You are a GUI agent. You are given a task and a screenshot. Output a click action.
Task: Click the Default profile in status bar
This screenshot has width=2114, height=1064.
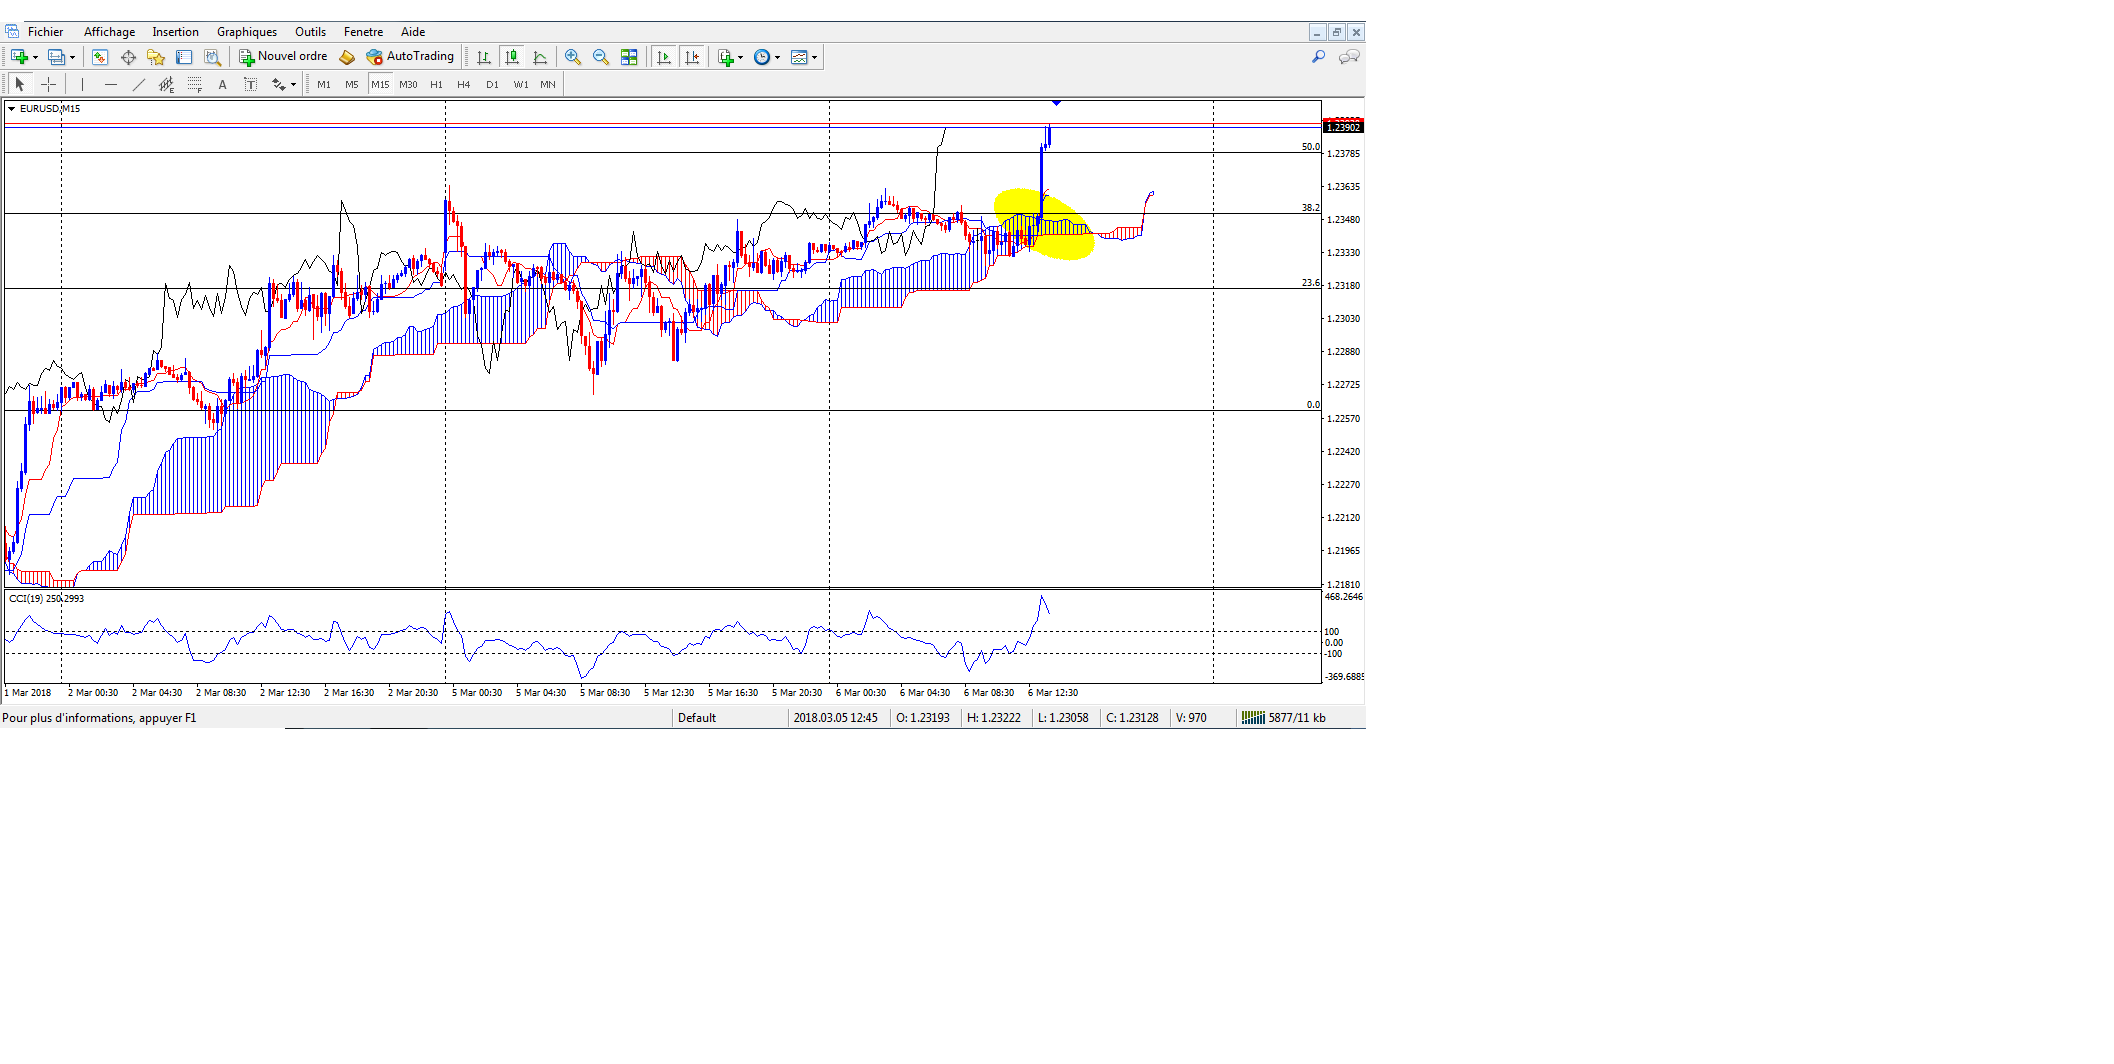pyautogui.click(x=697, y=718)
